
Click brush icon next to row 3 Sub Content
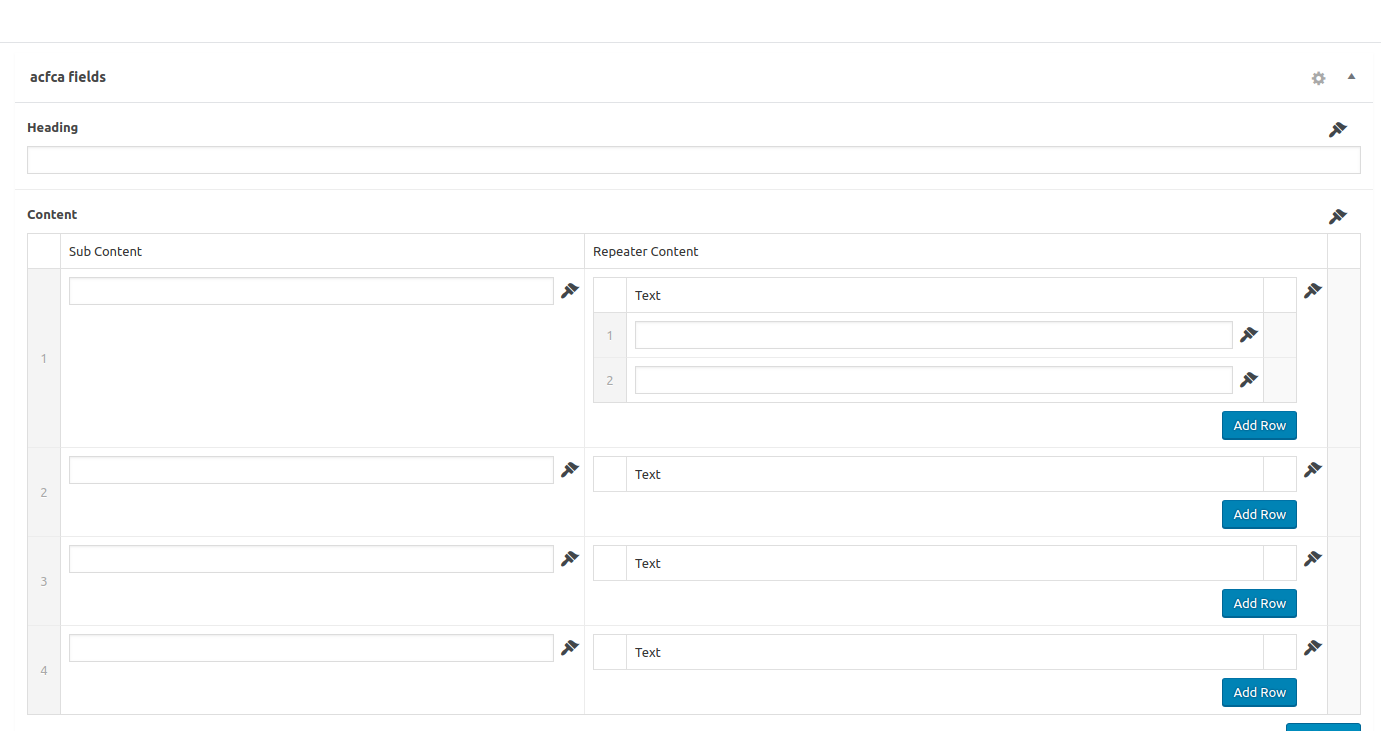[x=570, y=558]
